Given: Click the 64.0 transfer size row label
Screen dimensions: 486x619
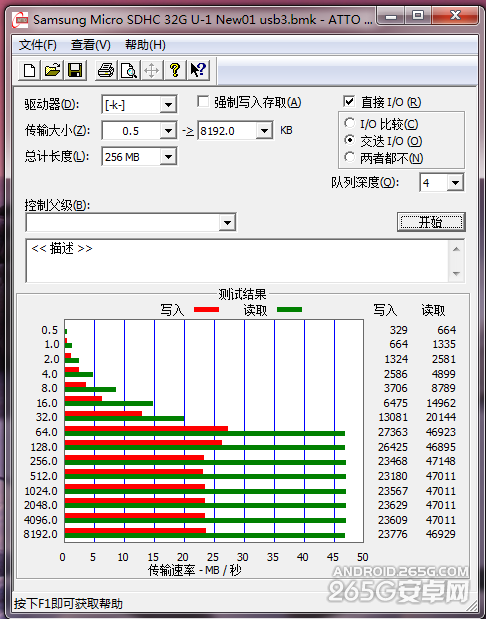Looking at the screenshot, I should pos(47,432).
